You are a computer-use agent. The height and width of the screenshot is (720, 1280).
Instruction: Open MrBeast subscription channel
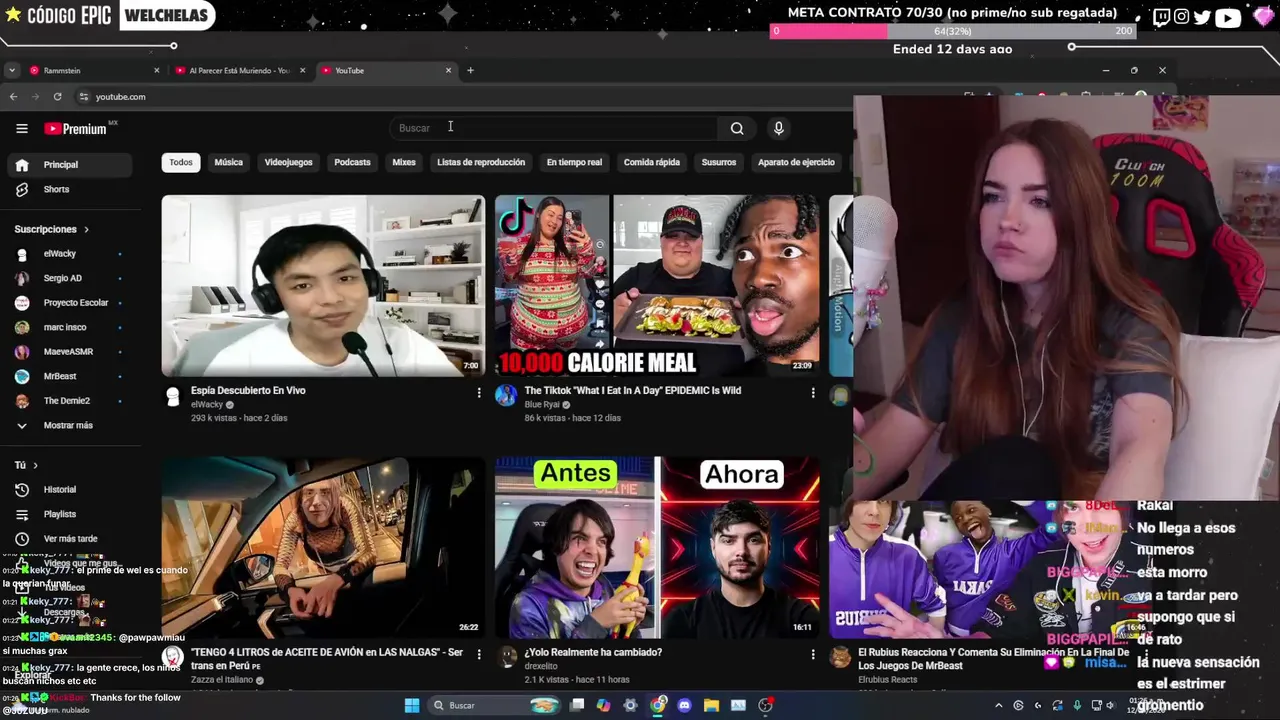[x=69, y=376]
